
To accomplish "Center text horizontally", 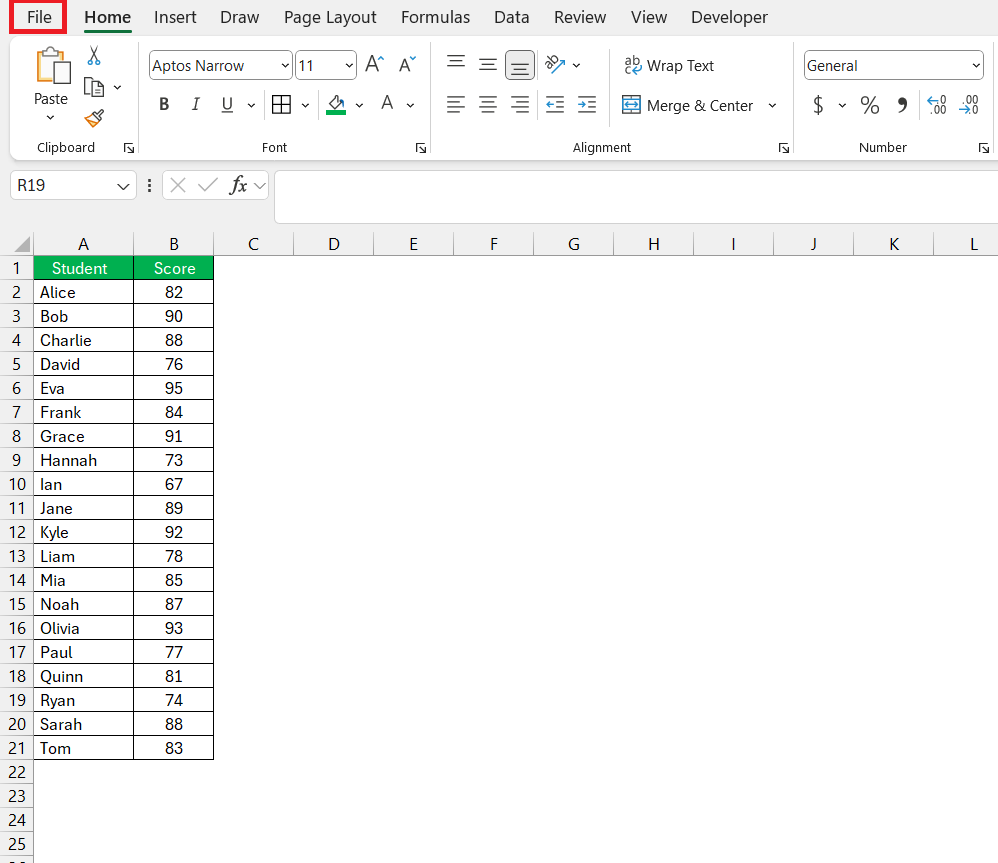I will [488, 104].
